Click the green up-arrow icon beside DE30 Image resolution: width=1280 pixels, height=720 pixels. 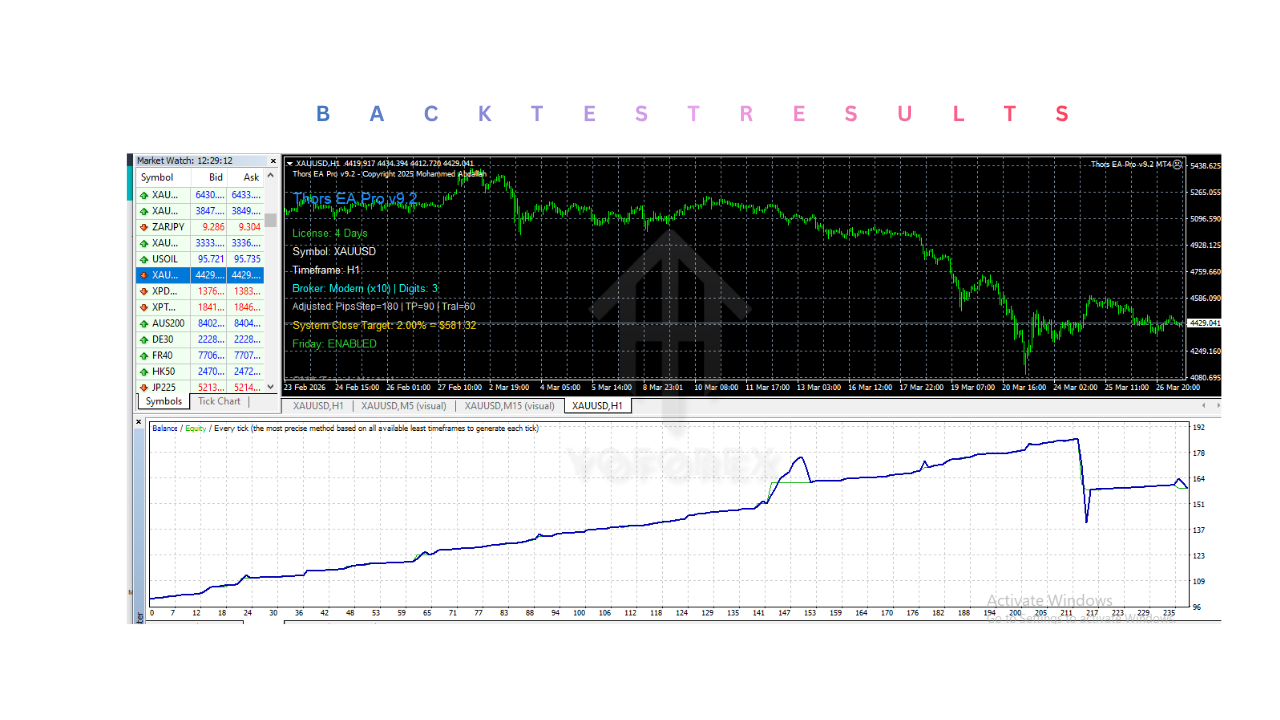[142, 339]
